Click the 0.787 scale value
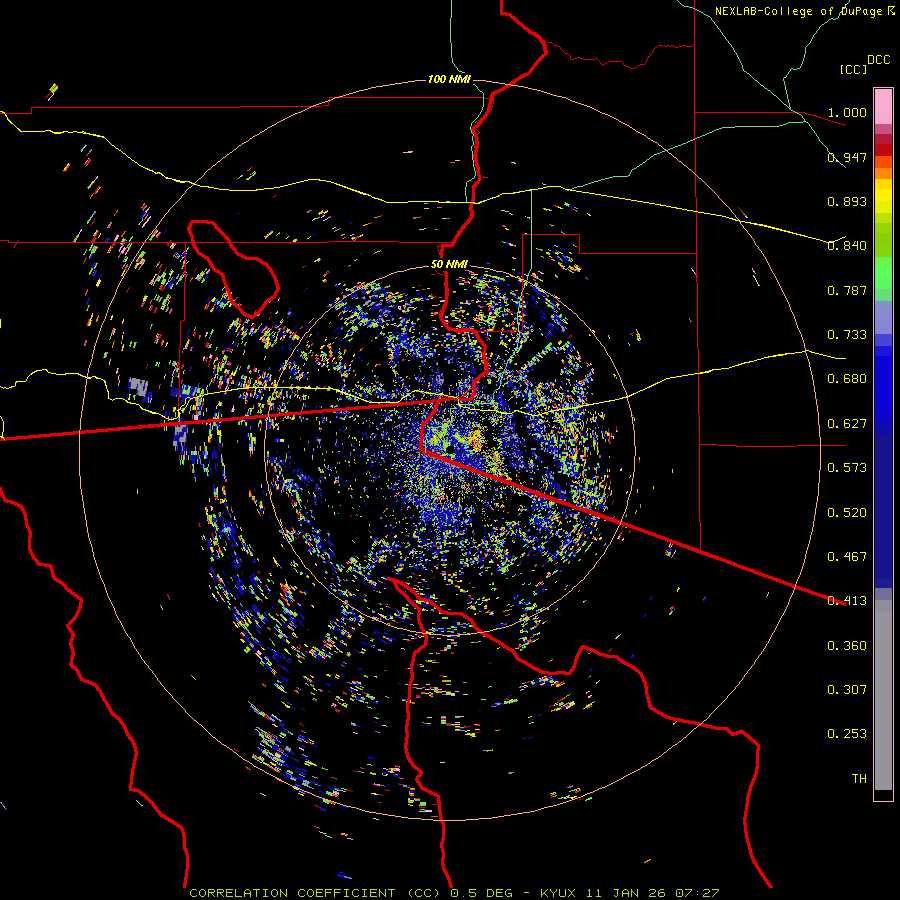 (x=847, y=290)
